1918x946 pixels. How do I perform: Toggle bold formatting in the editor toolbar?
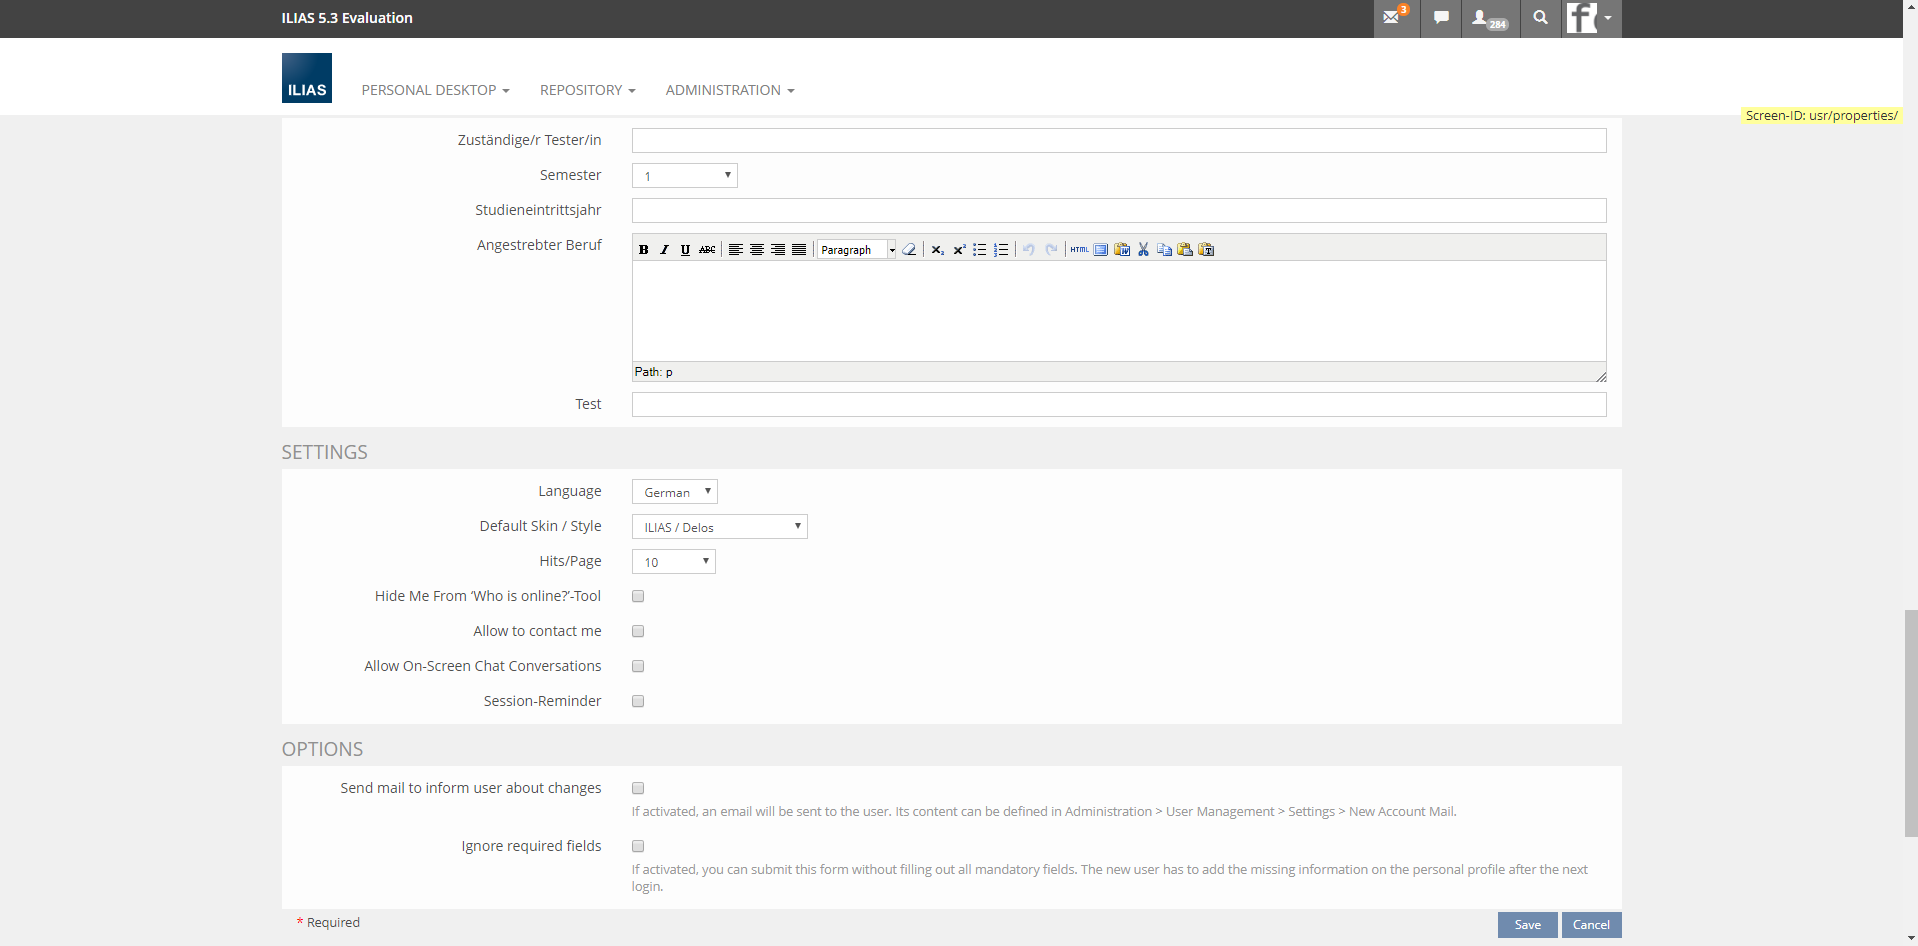(643, 250)
